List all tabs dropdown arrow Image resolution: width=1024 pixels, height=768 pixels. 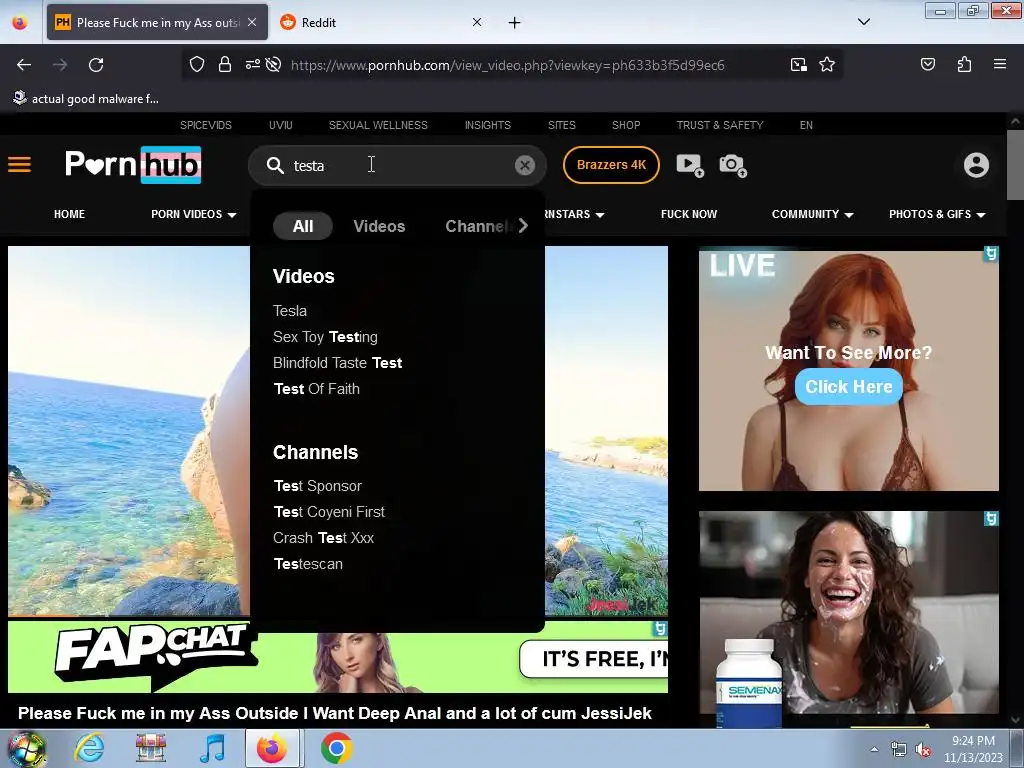click(x=863, y=22)
